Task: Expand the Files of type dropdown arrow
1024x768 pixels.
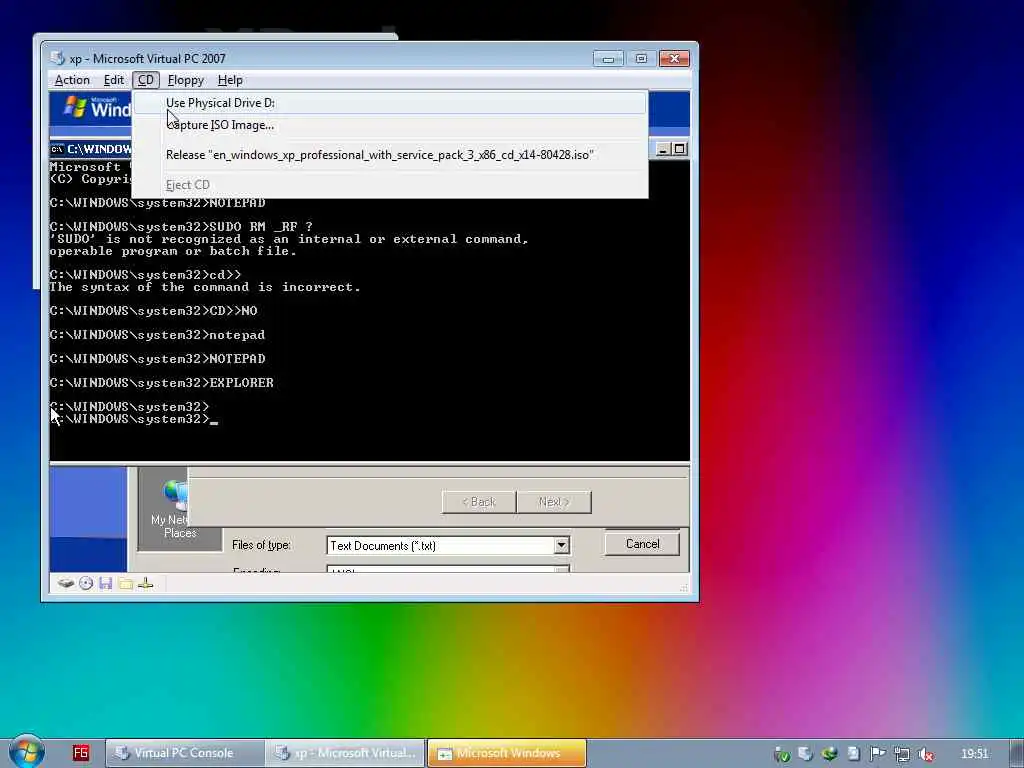Action: click(x=561, y=545)
